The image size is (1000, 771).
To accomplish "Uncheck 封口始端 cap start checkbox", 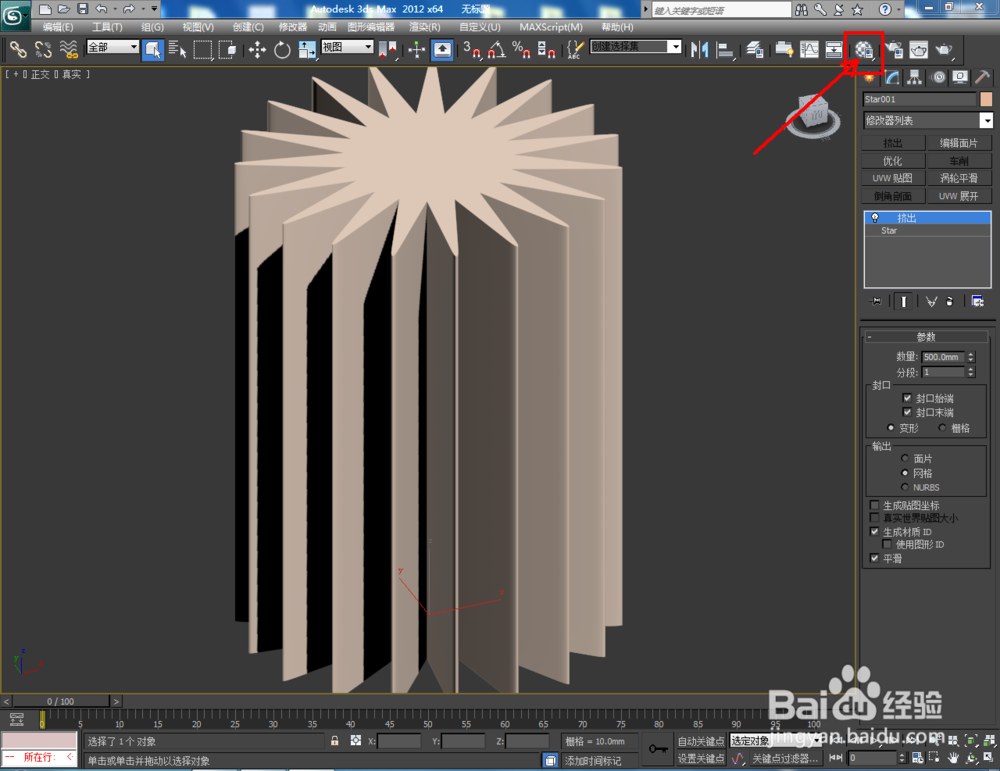I will point(907,398).
